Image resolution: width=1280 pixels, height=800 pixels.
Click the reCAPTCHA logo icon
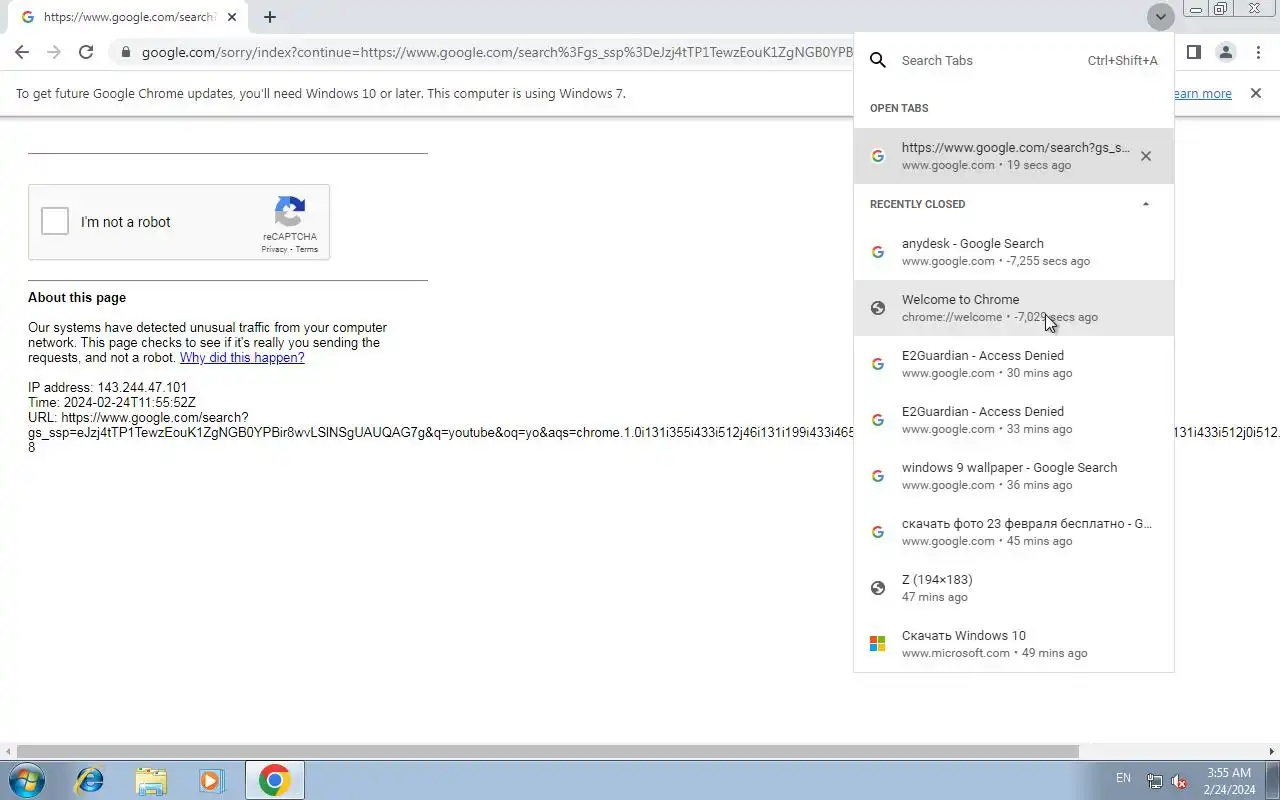point(290,211)
